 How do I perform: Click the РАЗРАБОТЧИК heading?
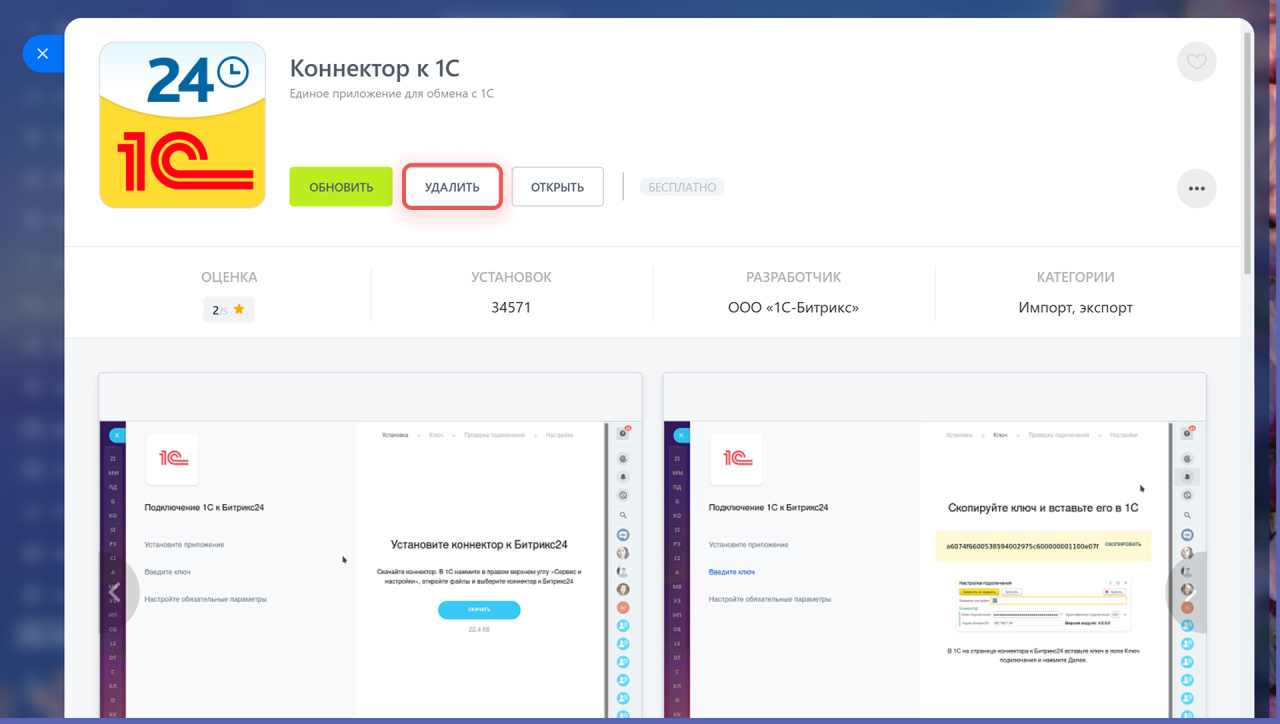(793, 277)
